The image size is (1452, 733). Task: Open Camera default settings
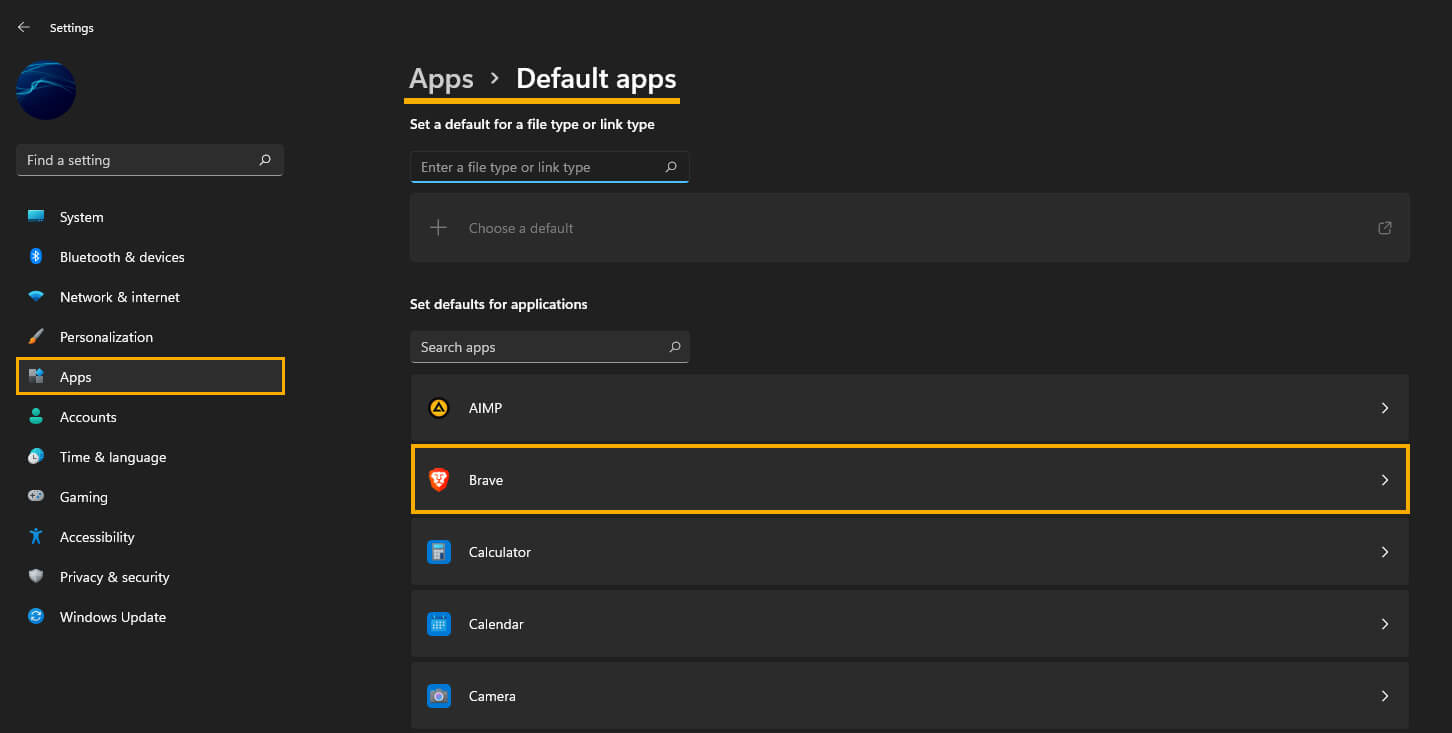point(910,696)
